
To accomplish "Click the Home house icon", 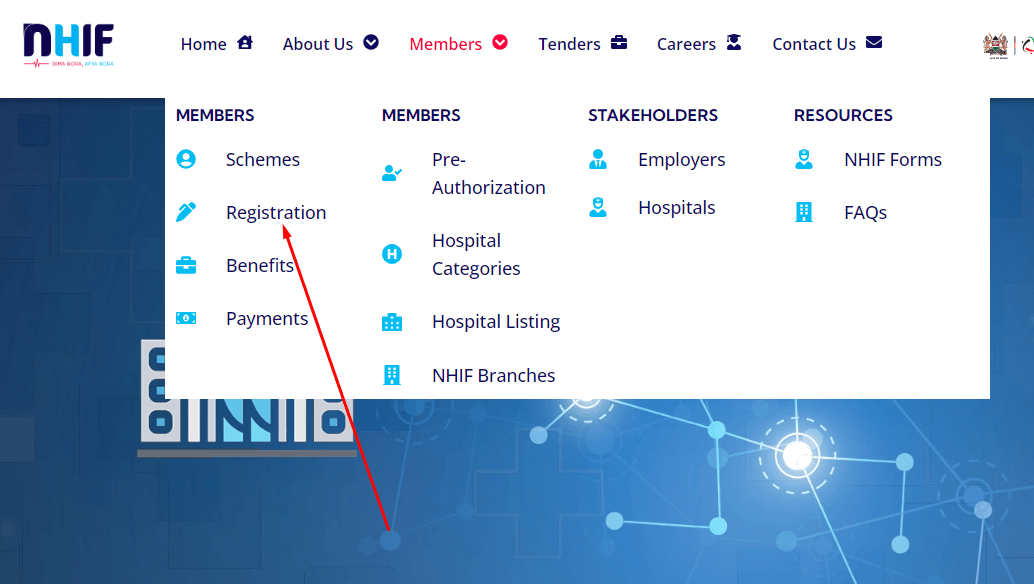I will (245, 43).
